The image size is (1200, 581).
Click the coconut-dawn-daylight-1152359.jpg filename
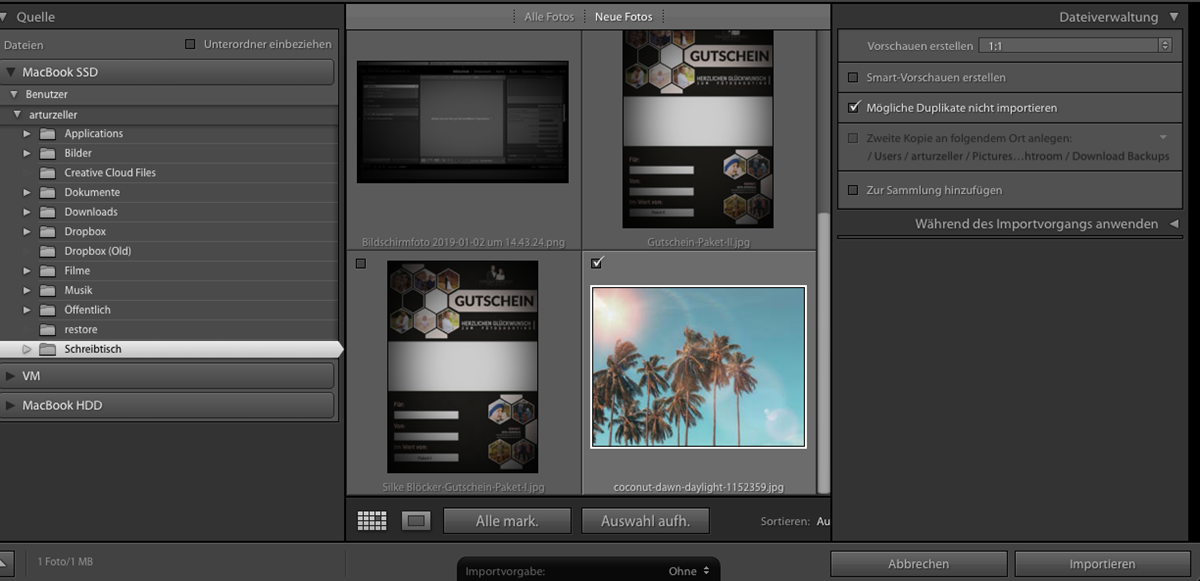(698, 487)
